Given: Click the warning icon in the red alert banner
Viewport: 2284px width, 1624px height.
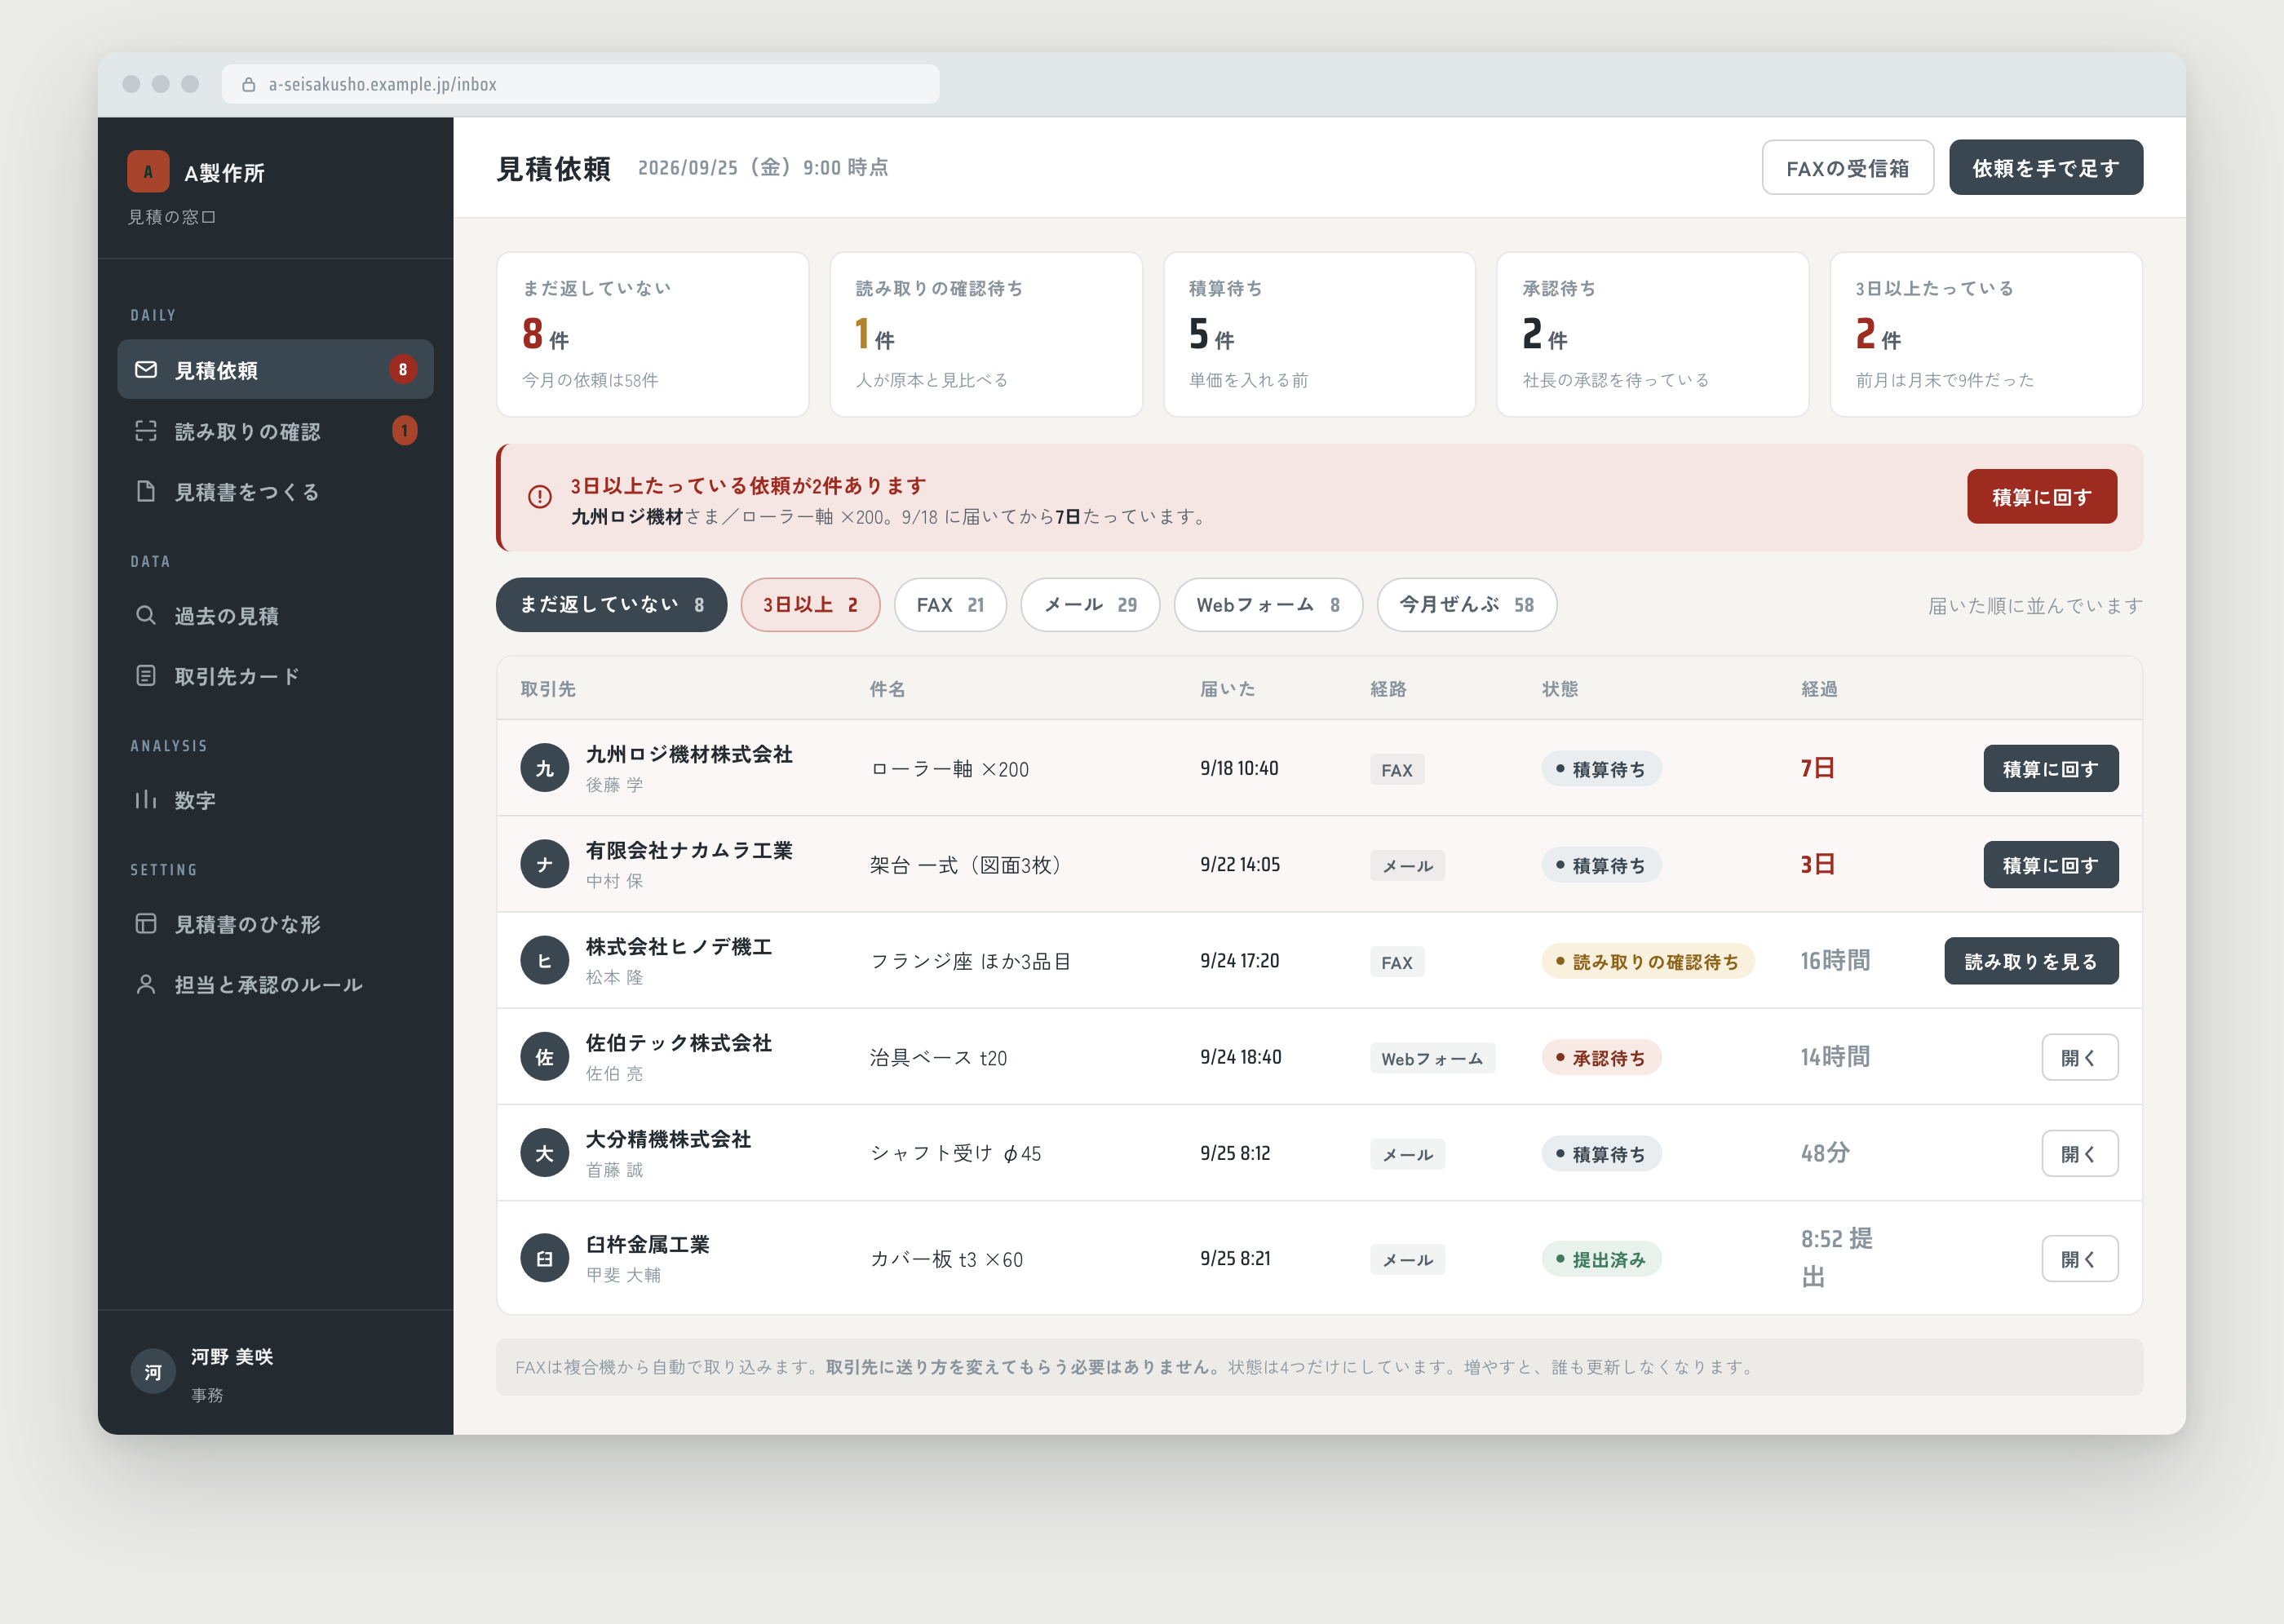Looking at the screenshot, I should coord(540,497).
